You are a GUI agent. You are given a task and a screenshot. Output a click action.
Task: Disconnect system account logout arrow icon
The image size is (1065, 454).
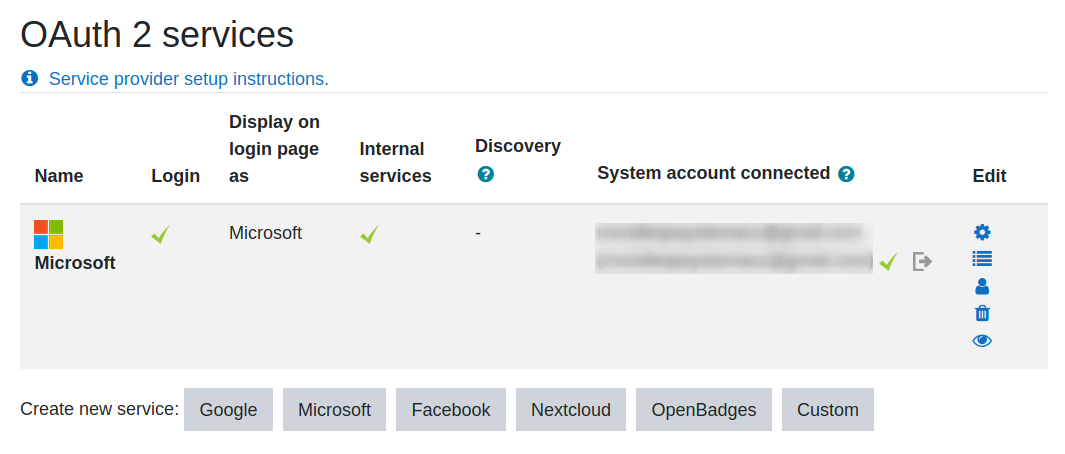(922, 261)
